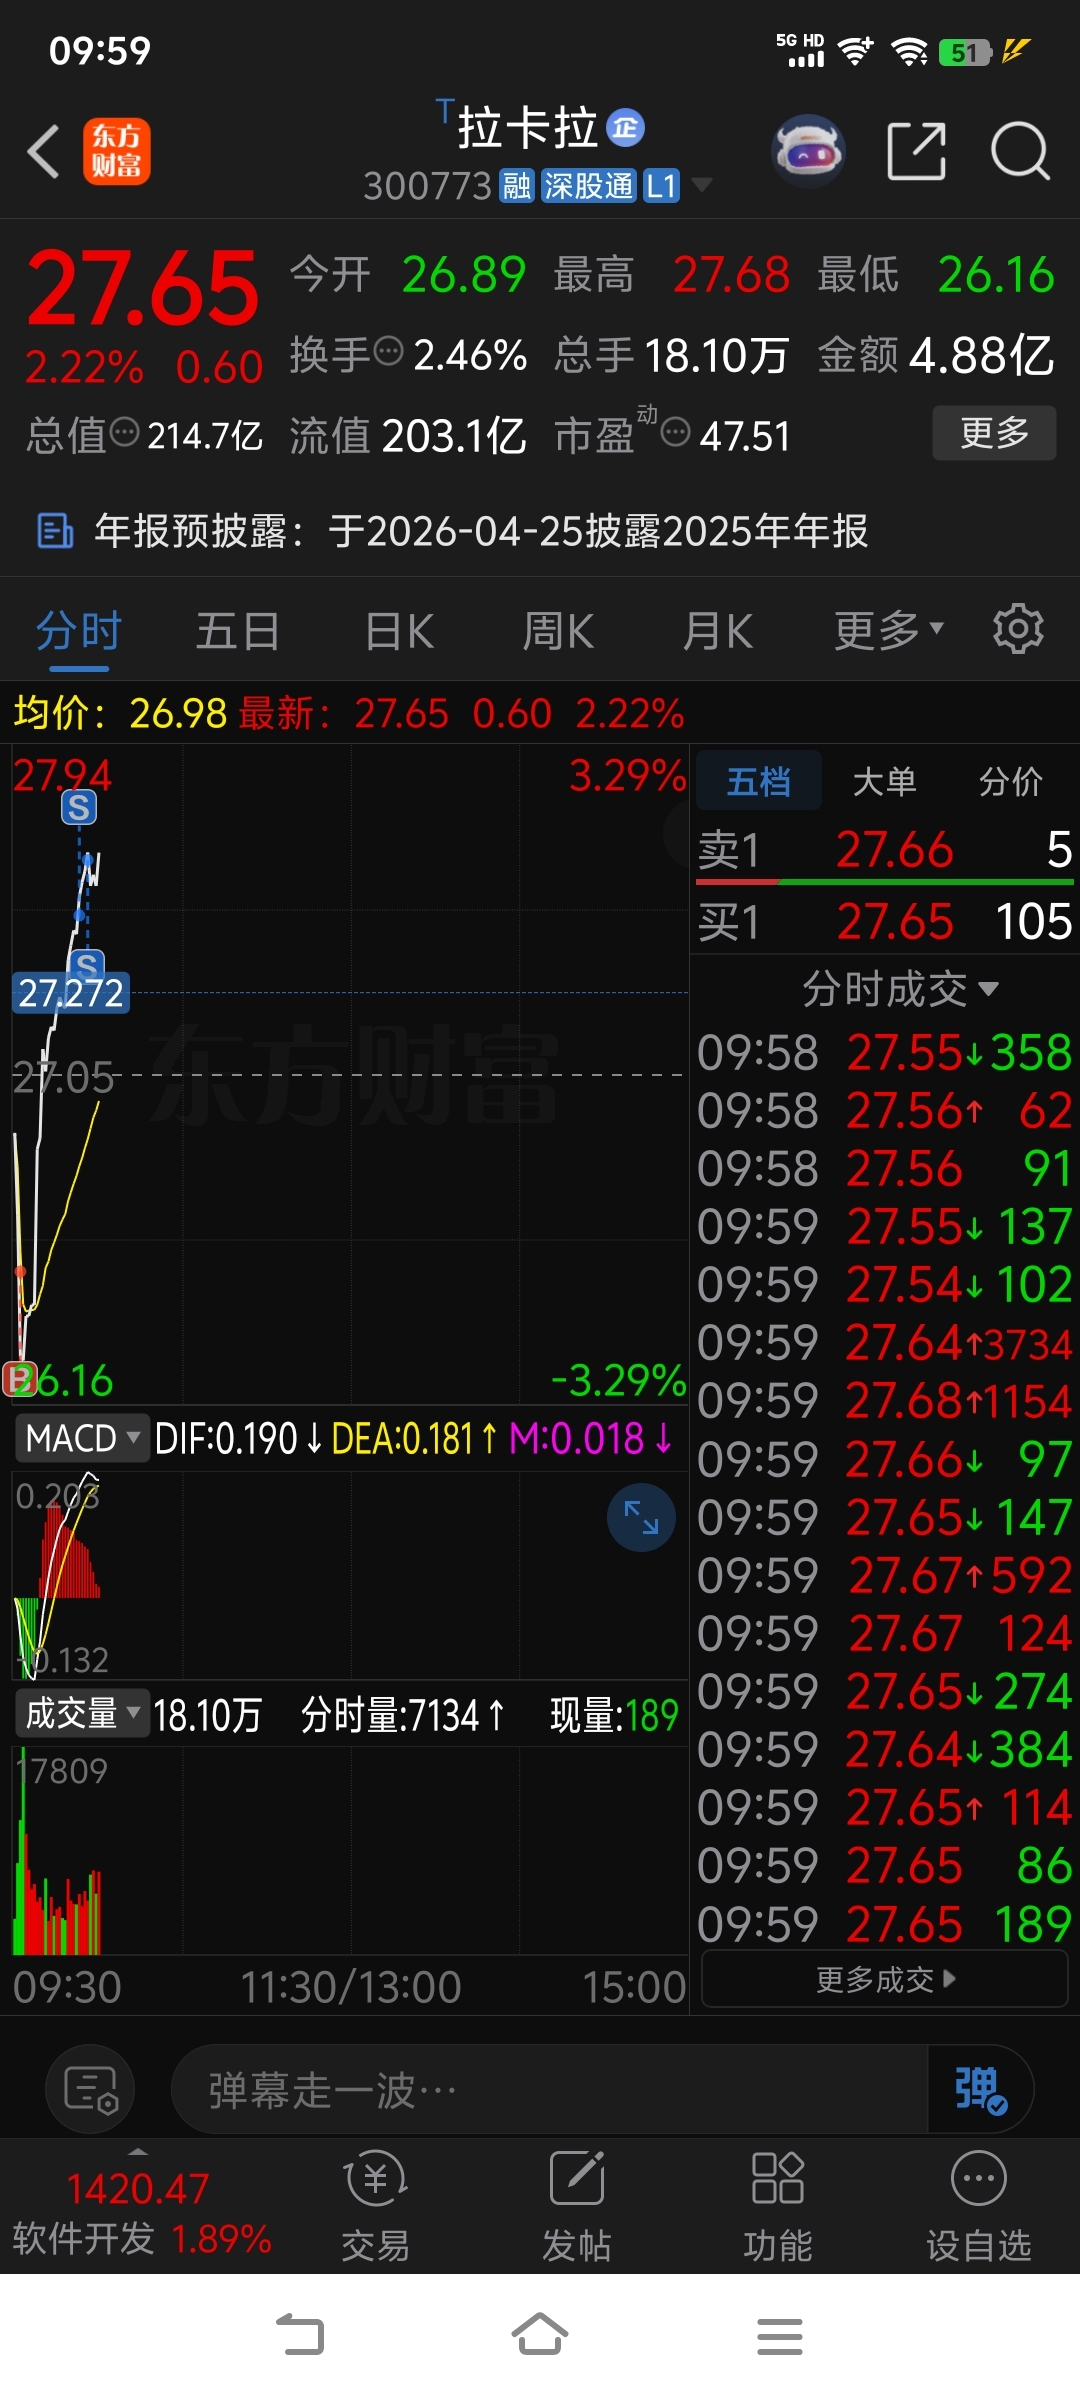1080x2400 pixels.
Task: Tap 设自选 add to watchlist icon
Action: pos(979,2206)
